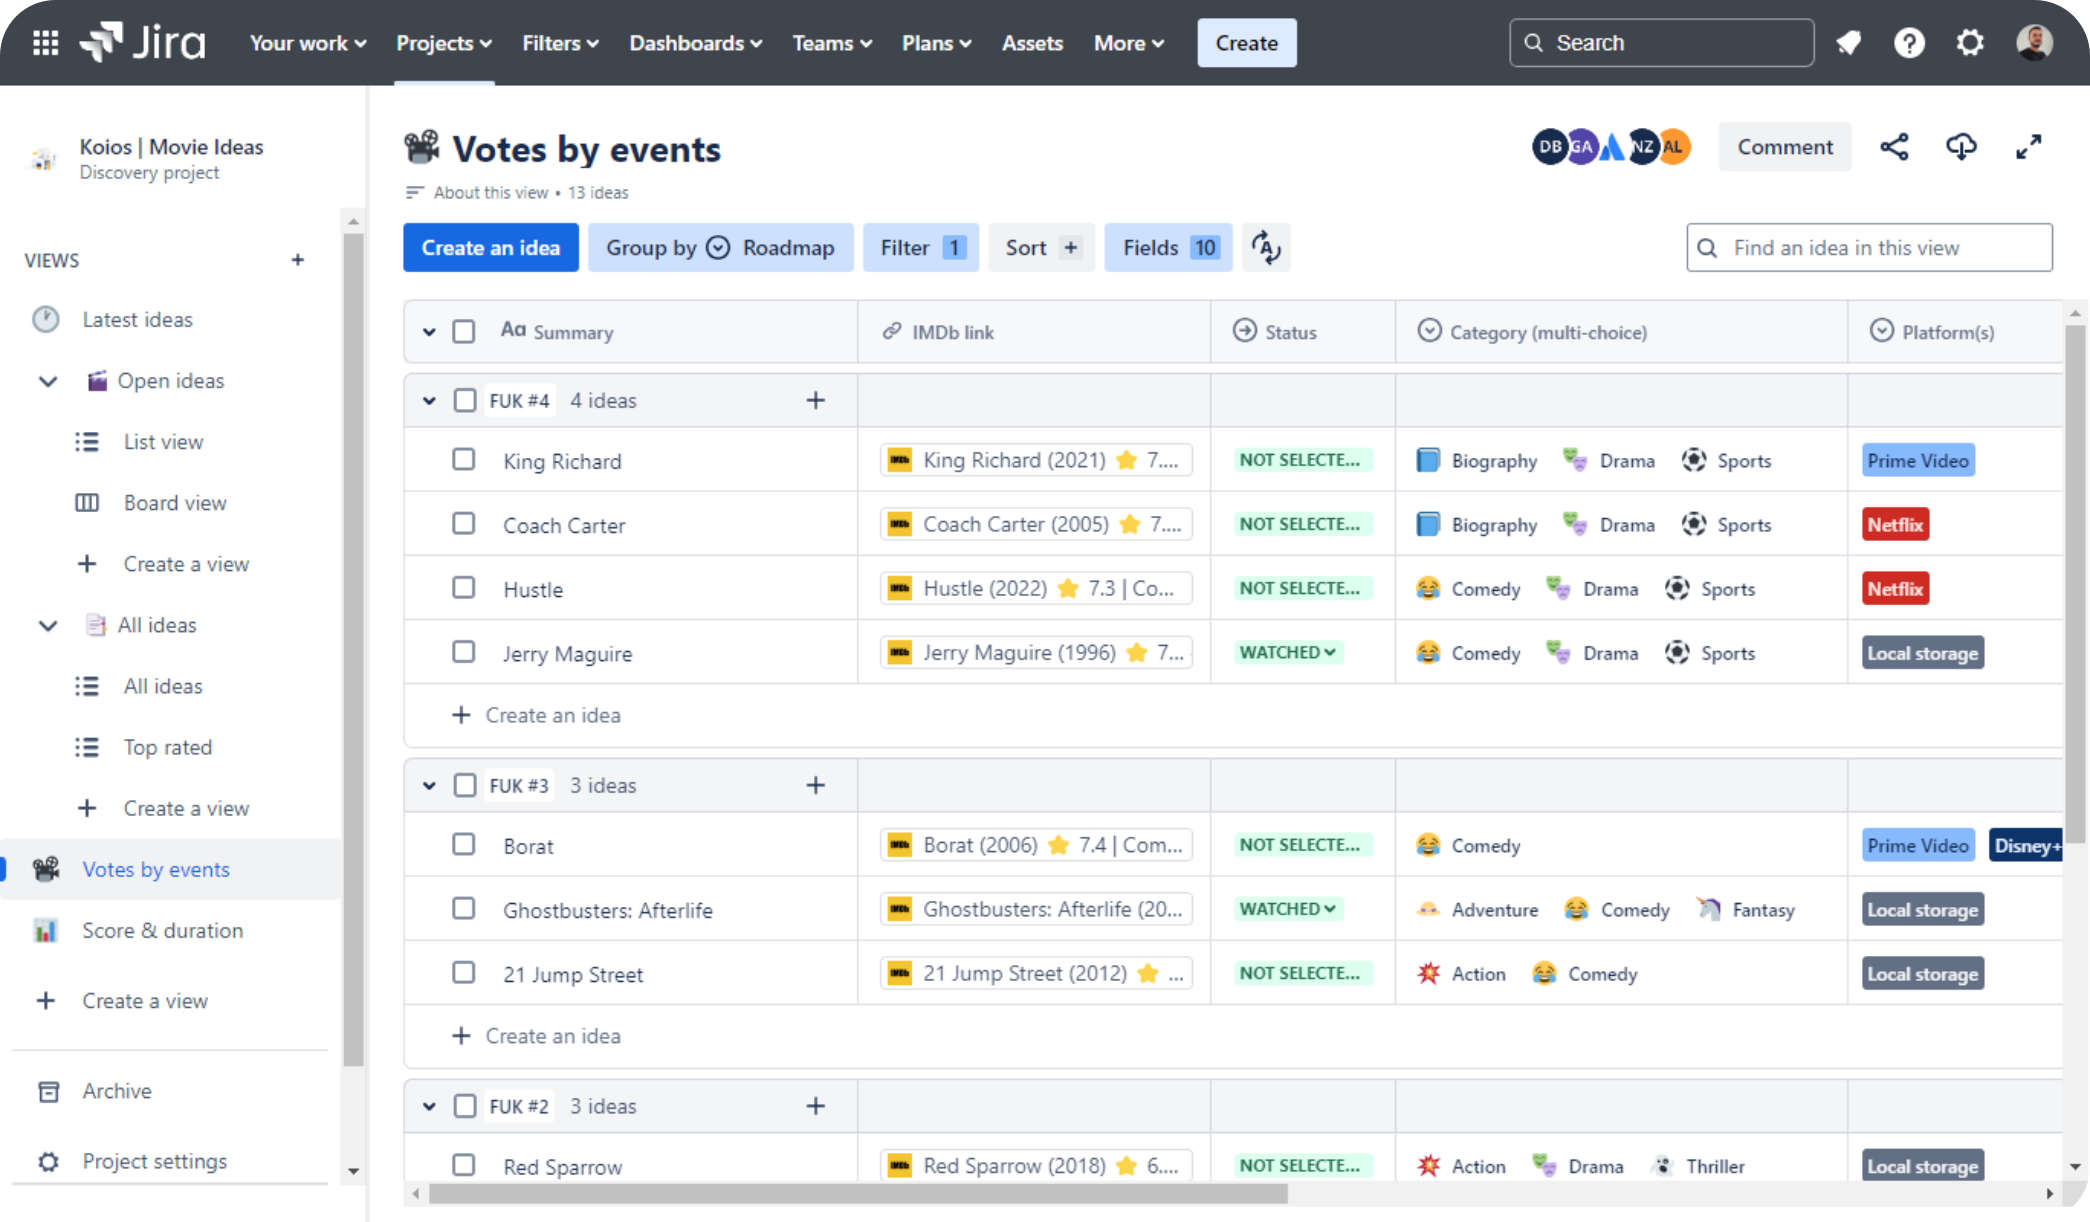Open the app switcher grid icon
The width and height of the screenshot is (2090, 1222).
pyautogui.click(x=45, y=43)
